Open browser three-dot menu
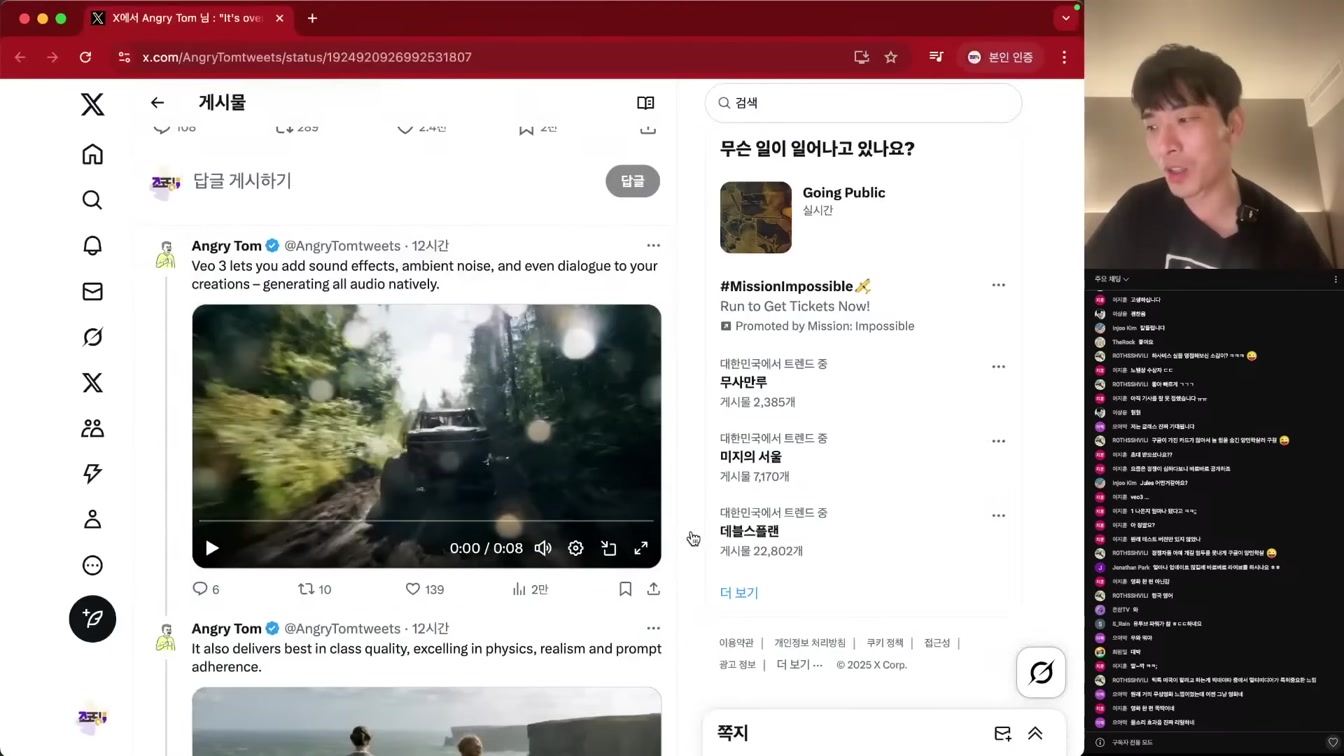 click(1064, 58)
